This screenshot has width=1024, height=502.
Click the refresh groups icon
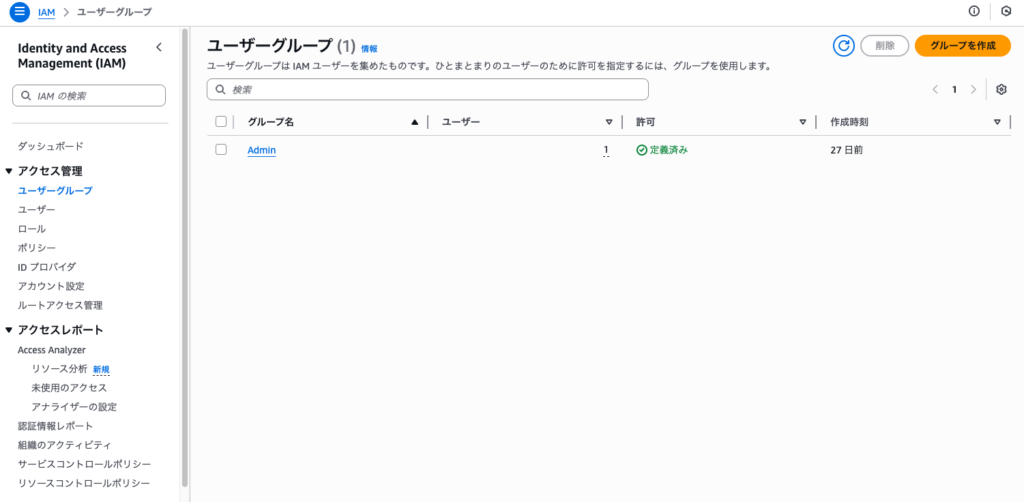coord(844,46)
